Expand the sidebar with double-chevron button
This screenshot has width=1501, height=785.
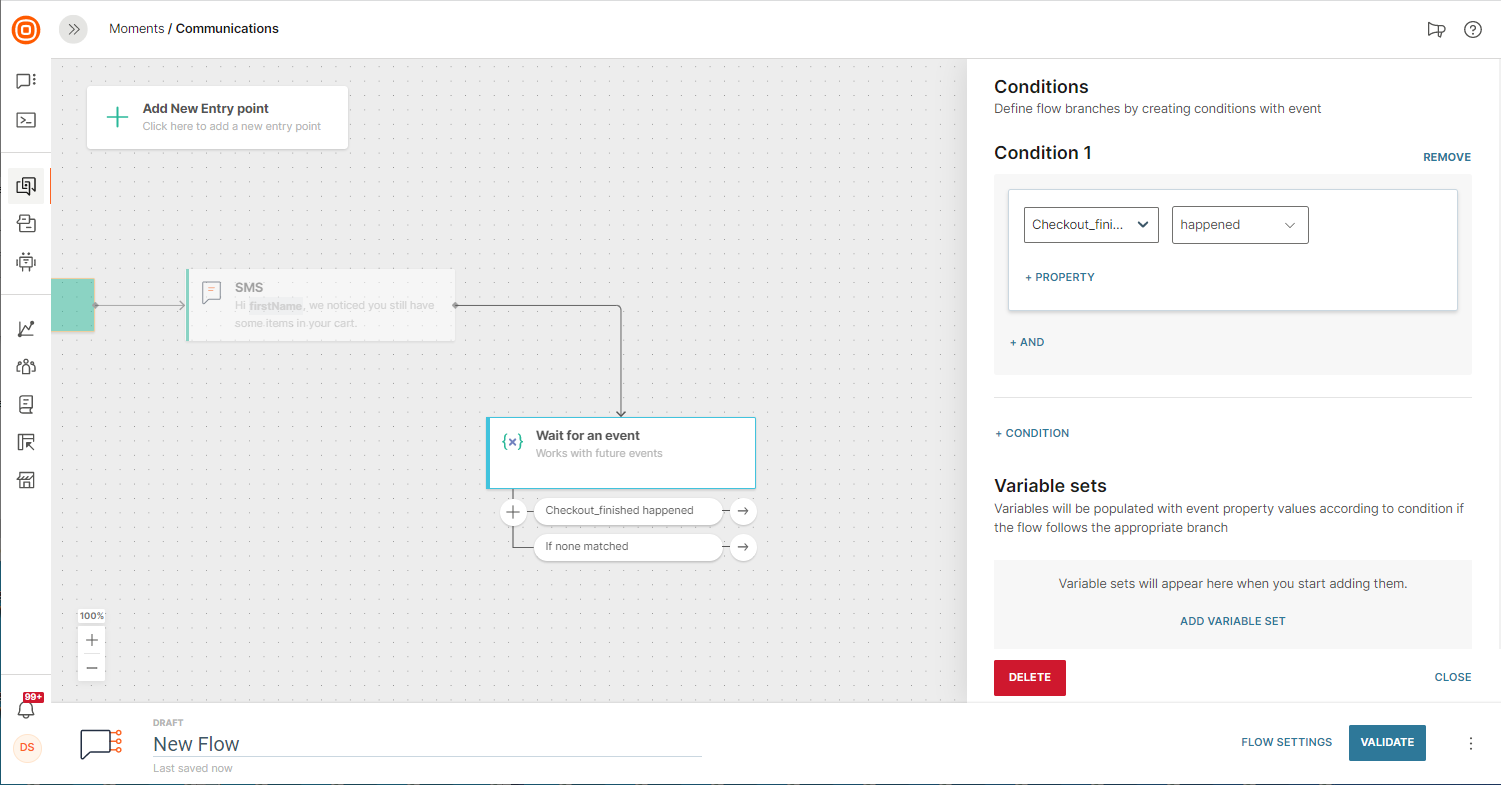[73, 30]
